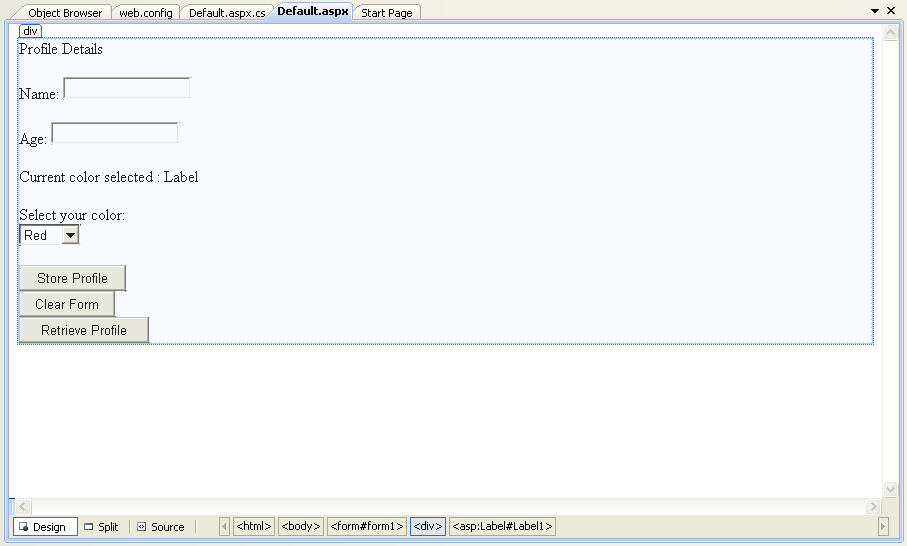Switch to Design view
Viewport: 907px width, 546px height.
click(x=44, y=527)
